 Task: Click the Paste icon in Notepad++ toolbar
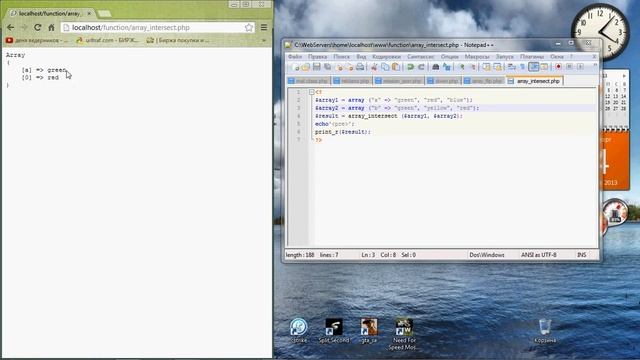tap(396, 67)
